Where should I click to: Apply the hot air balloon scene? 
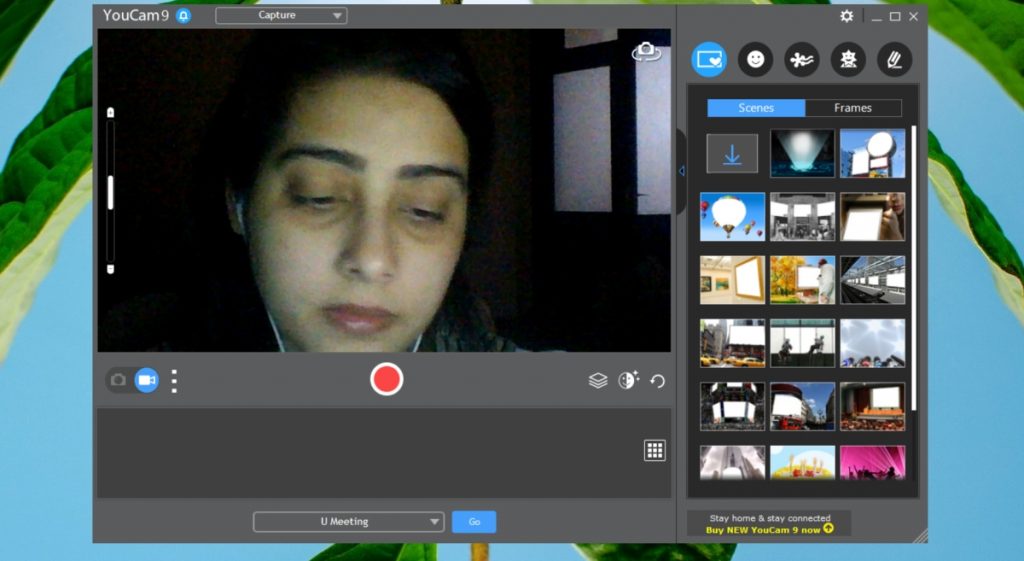pos(732,216)
